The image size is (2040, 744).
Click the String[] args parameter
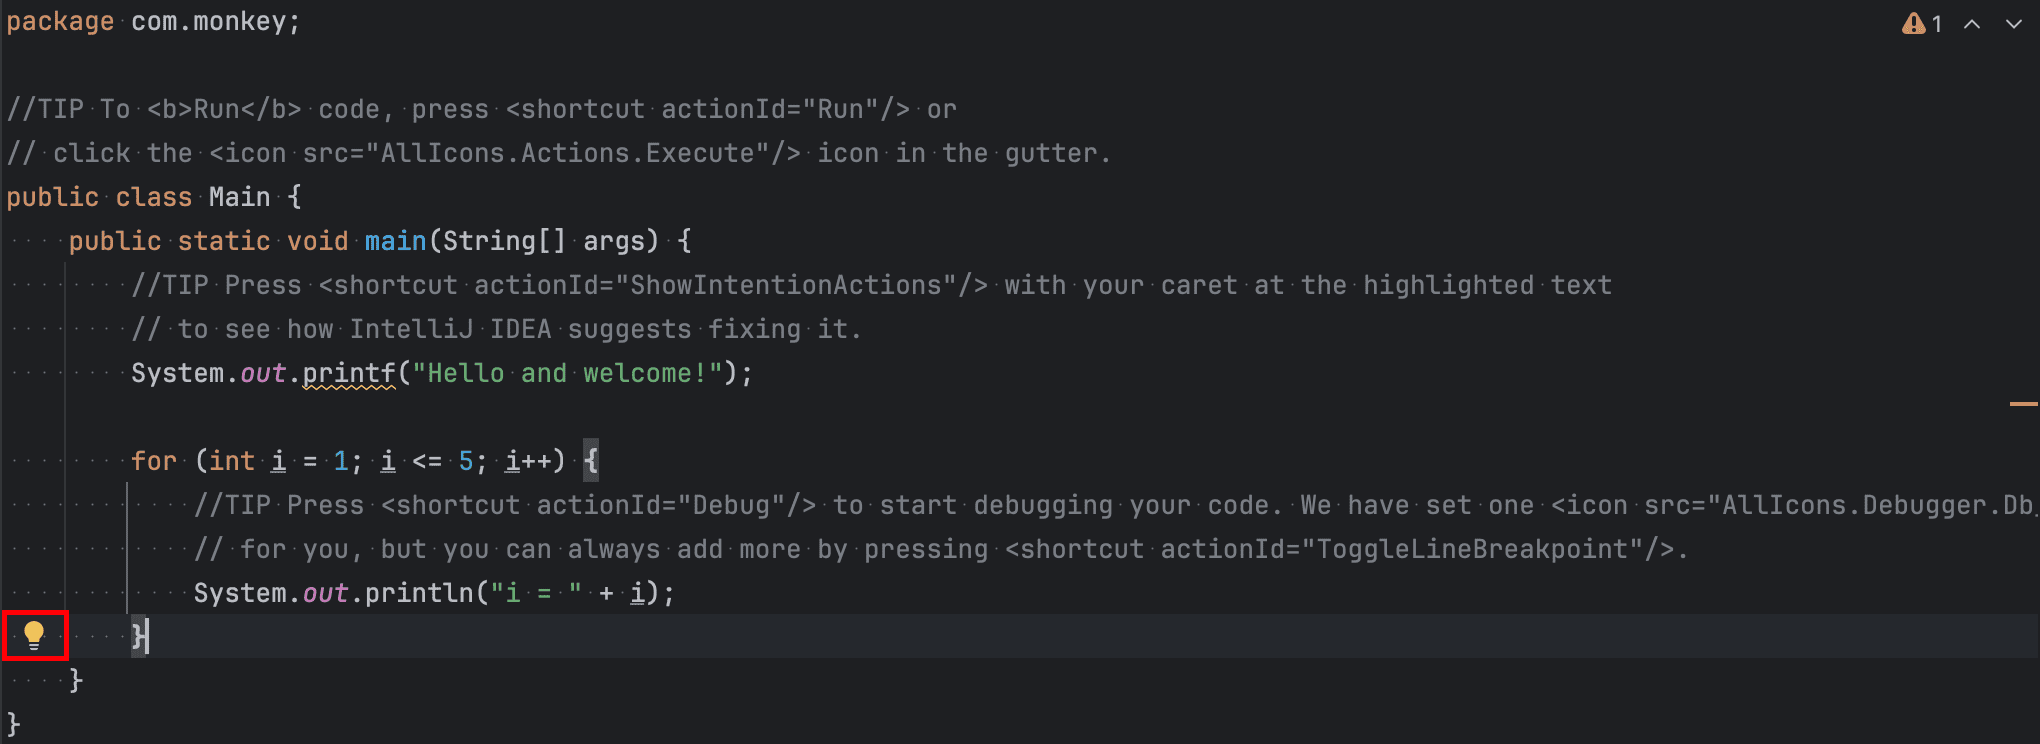point(550,241)
